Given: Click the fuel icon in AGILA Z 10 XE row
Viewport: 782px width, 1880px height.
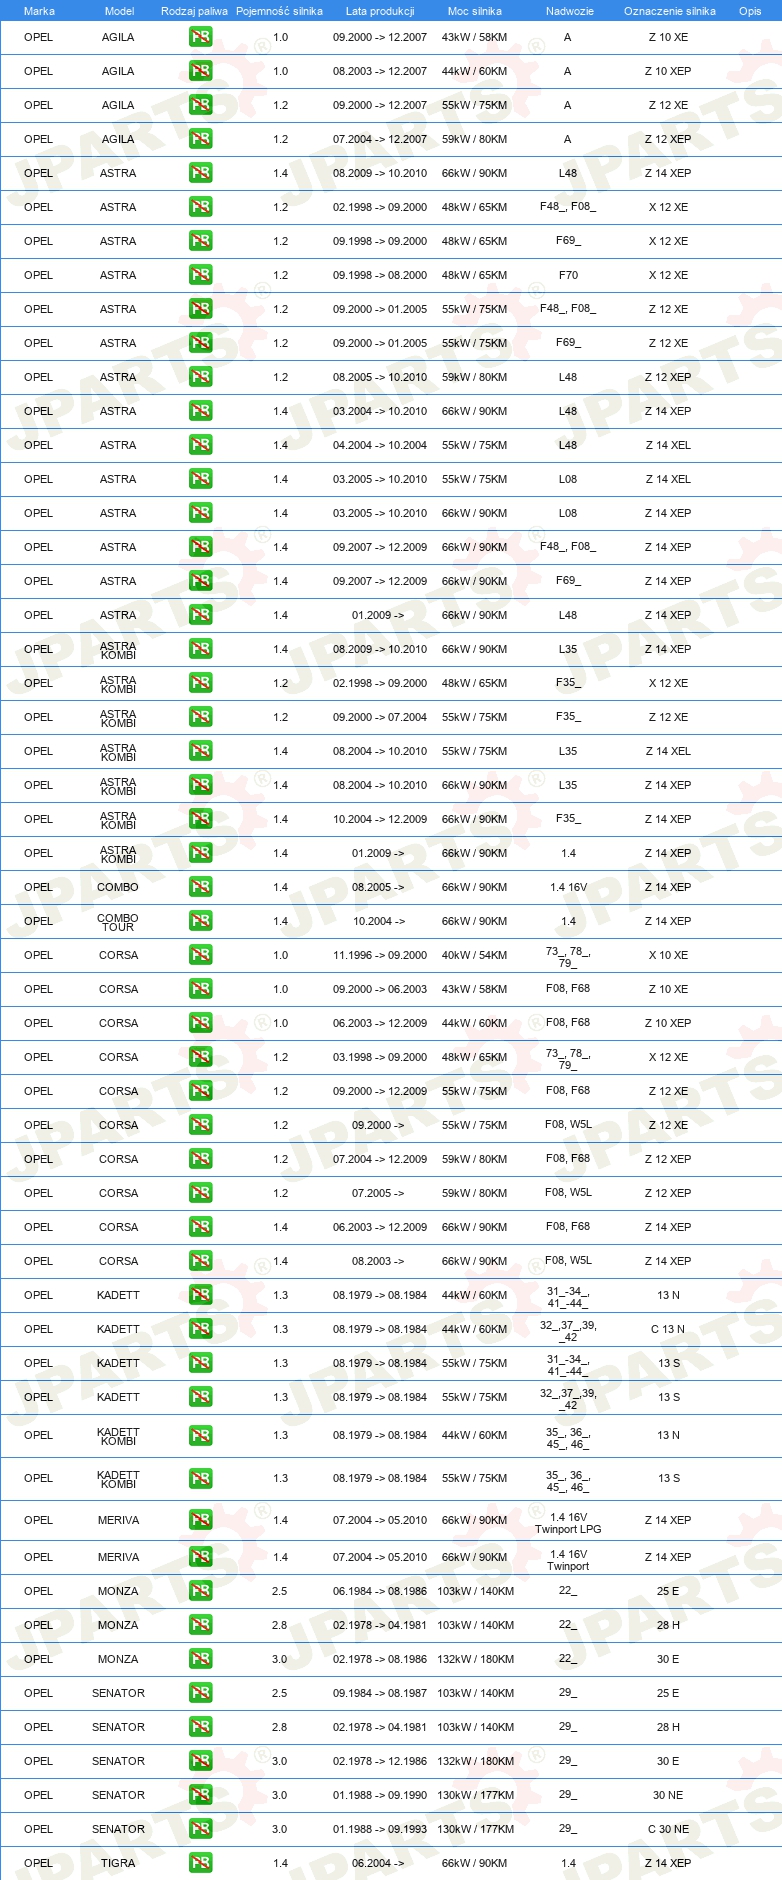Looking at the screenshot, I should (200, 37).
